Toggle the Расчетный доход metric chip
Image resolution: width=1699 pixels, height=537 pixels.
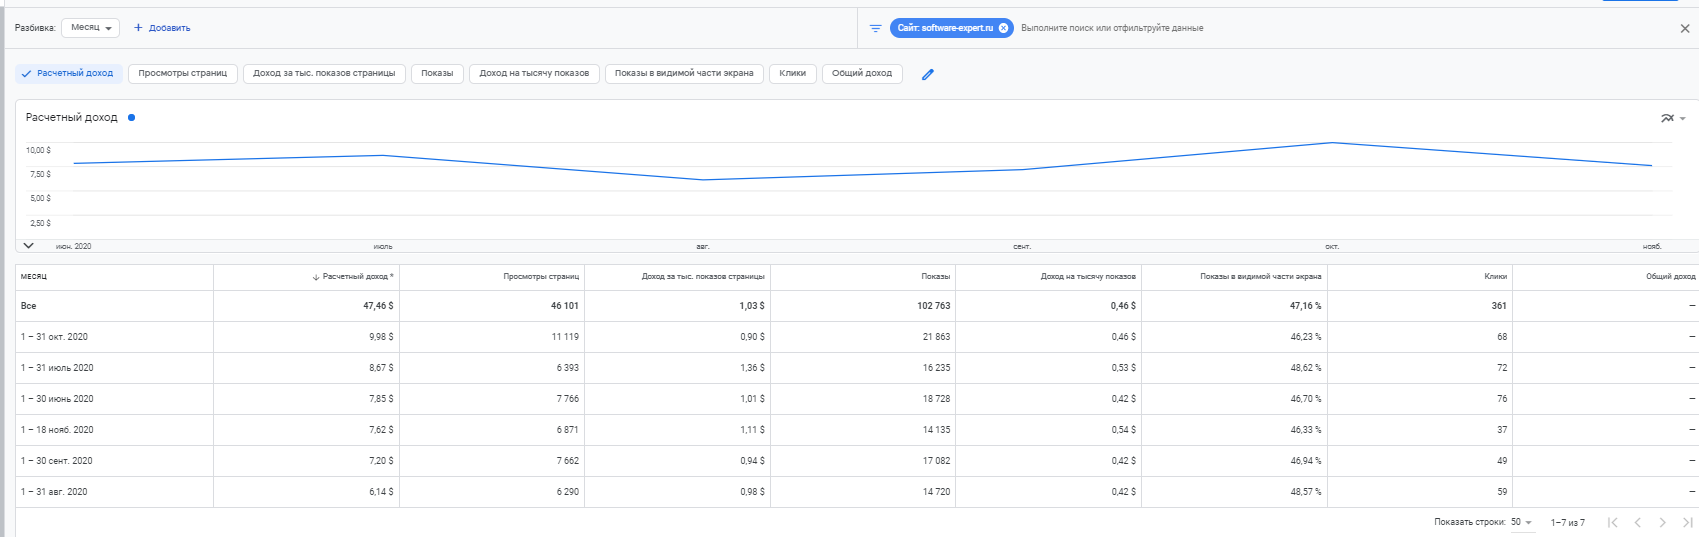pos(68,74)
